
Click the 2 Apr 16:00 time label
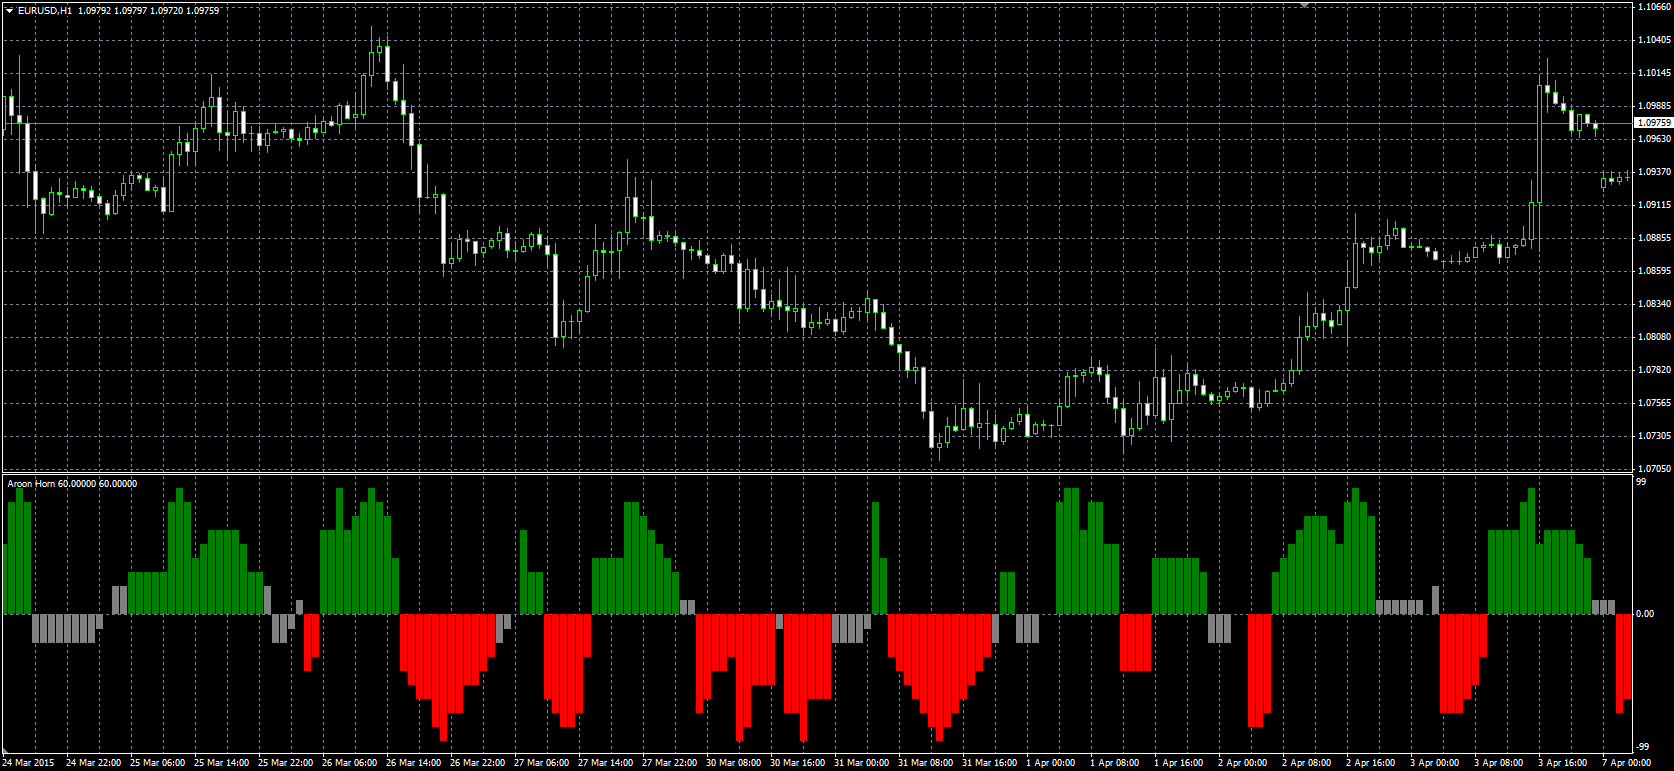point(1371,763)
